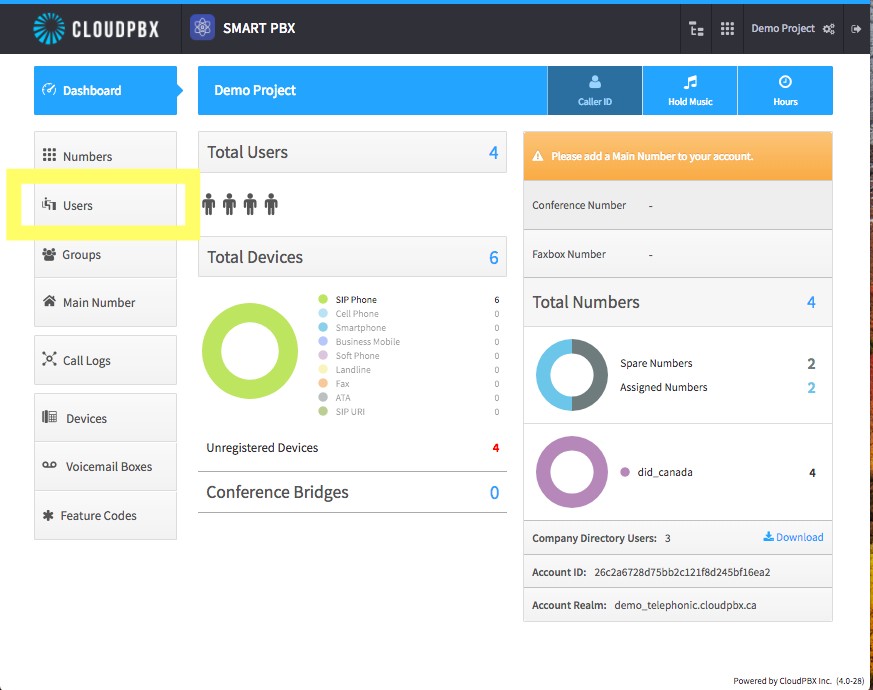Image resolution: width=873 pixels, height=690 pixels.
Task: Click the Smart PBX atom icon
Action: 202,27
